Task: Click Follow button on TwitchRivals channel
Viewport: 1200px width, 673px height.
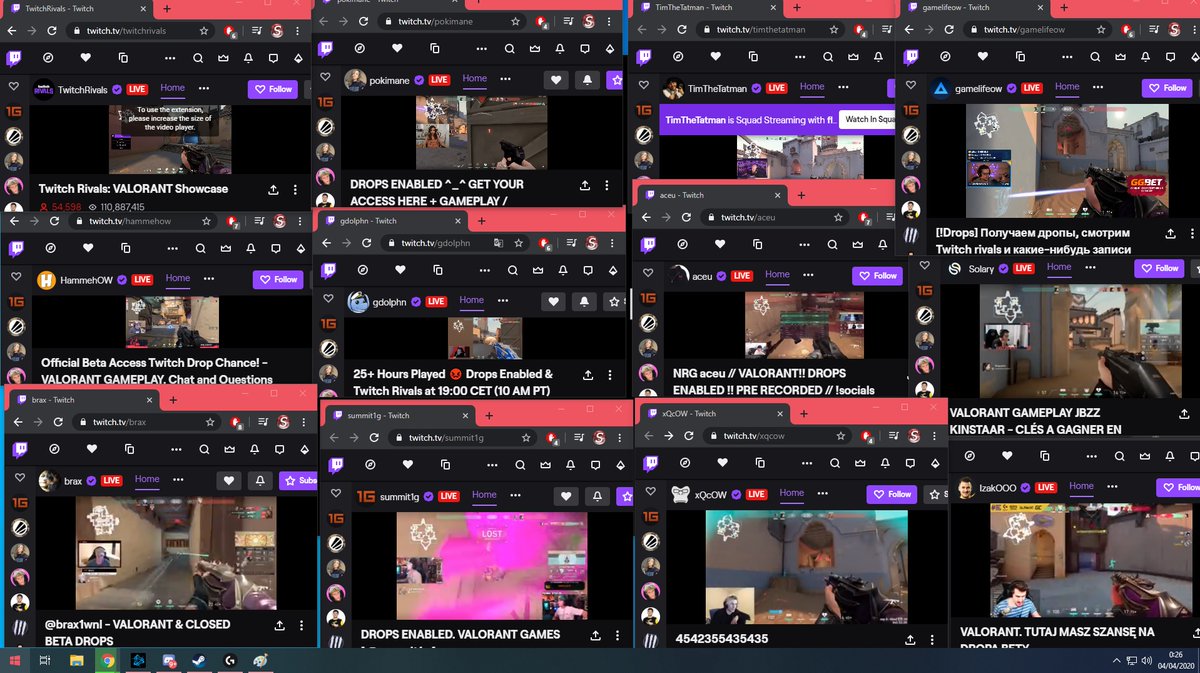Action: coord(275,89)
